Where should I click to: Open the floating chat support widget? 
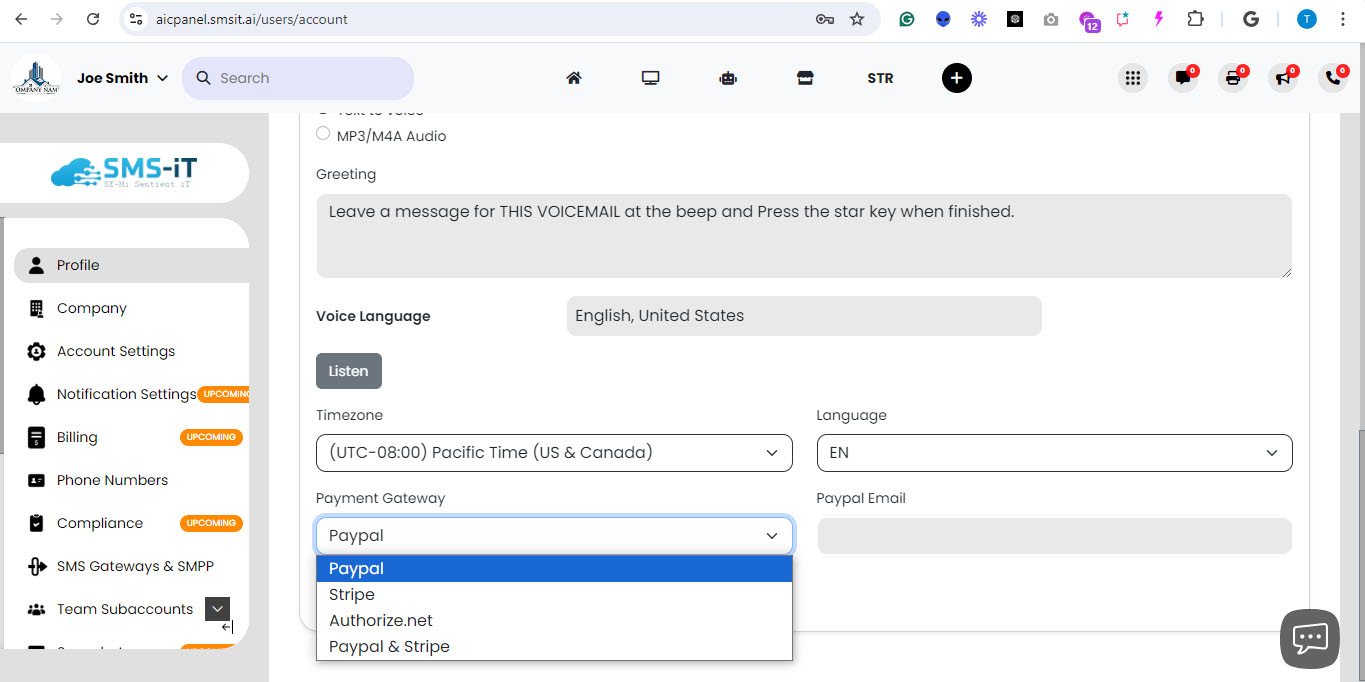pos(1309,638)
